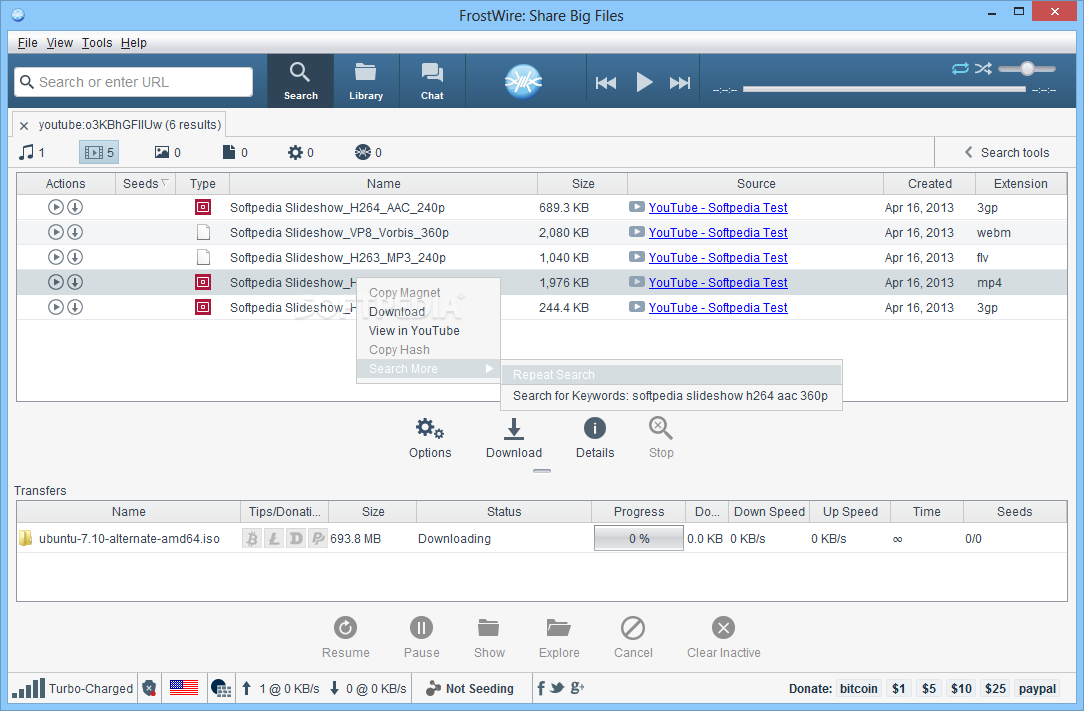
Task: Play preview of VP8_Vorbis_360p result
Action: (56, 232)
